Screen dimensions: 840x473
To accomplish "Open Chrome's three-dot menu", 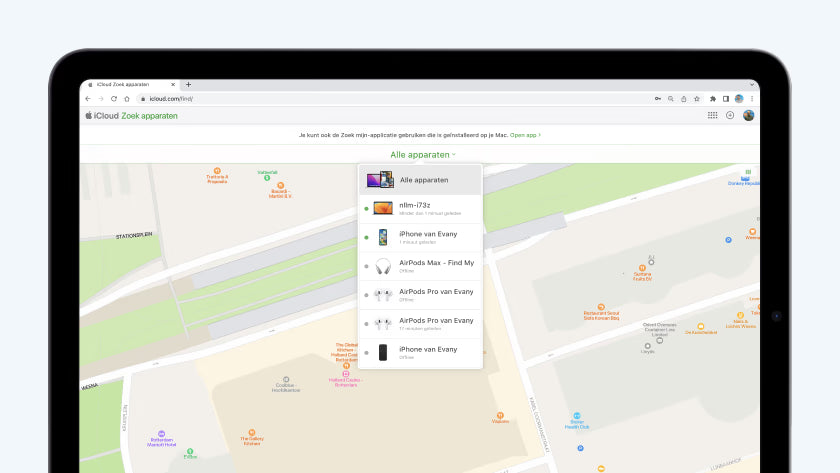I will [x=751, y=99].
